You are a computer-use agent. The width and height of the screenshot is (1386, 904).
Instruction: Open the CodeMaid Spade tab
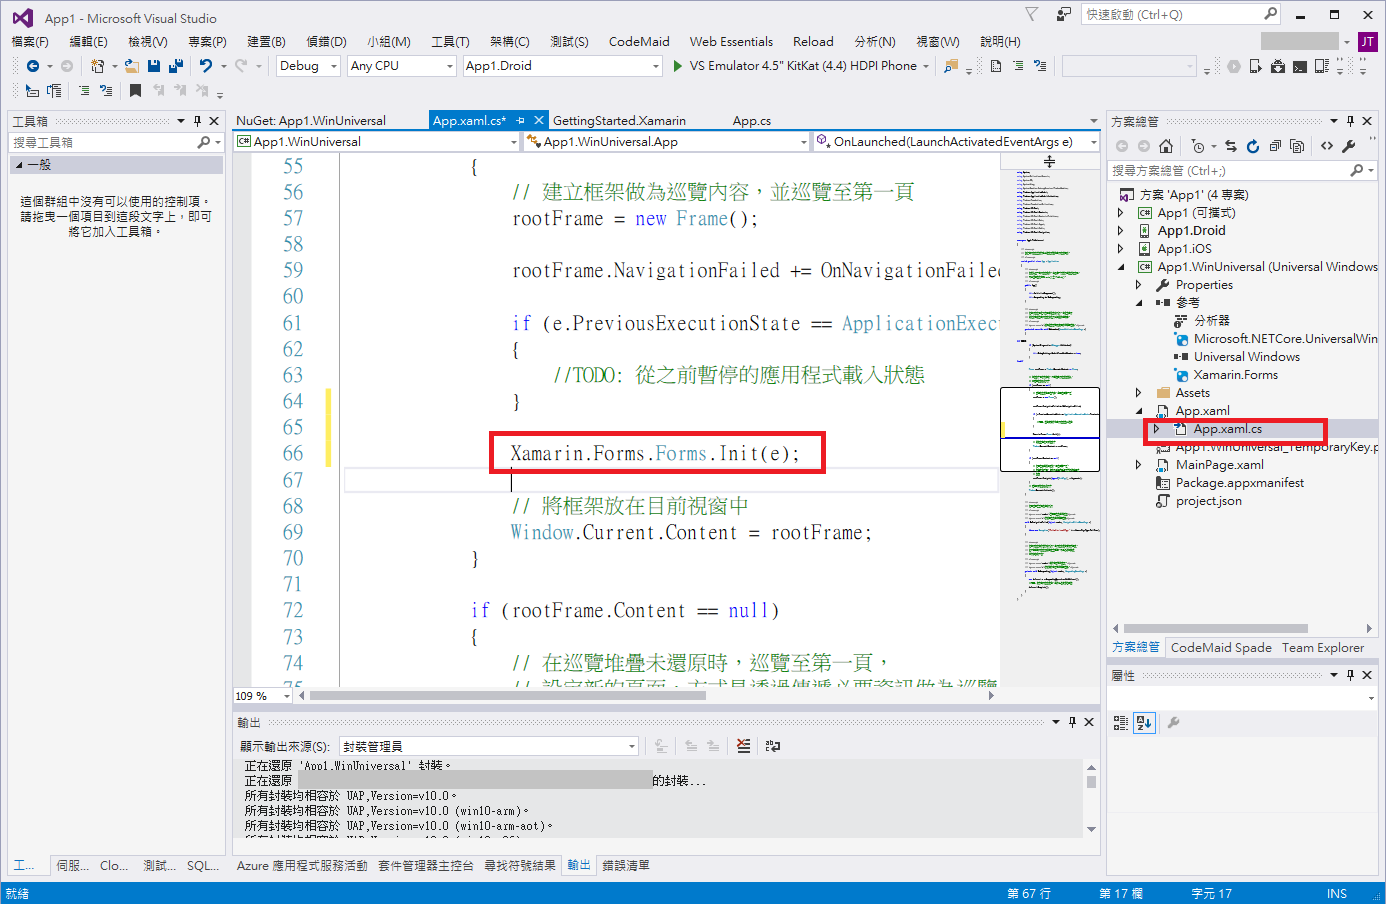[1221, 648]
